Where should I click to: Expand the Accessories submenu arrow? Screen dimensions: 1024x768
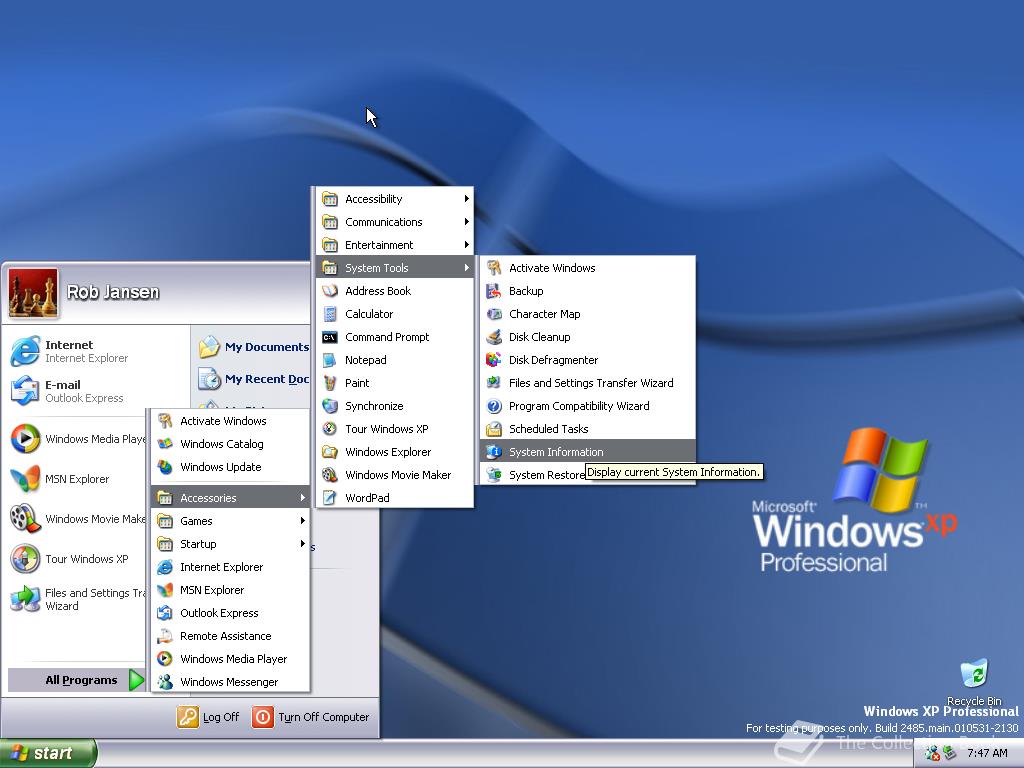(302, 498)
